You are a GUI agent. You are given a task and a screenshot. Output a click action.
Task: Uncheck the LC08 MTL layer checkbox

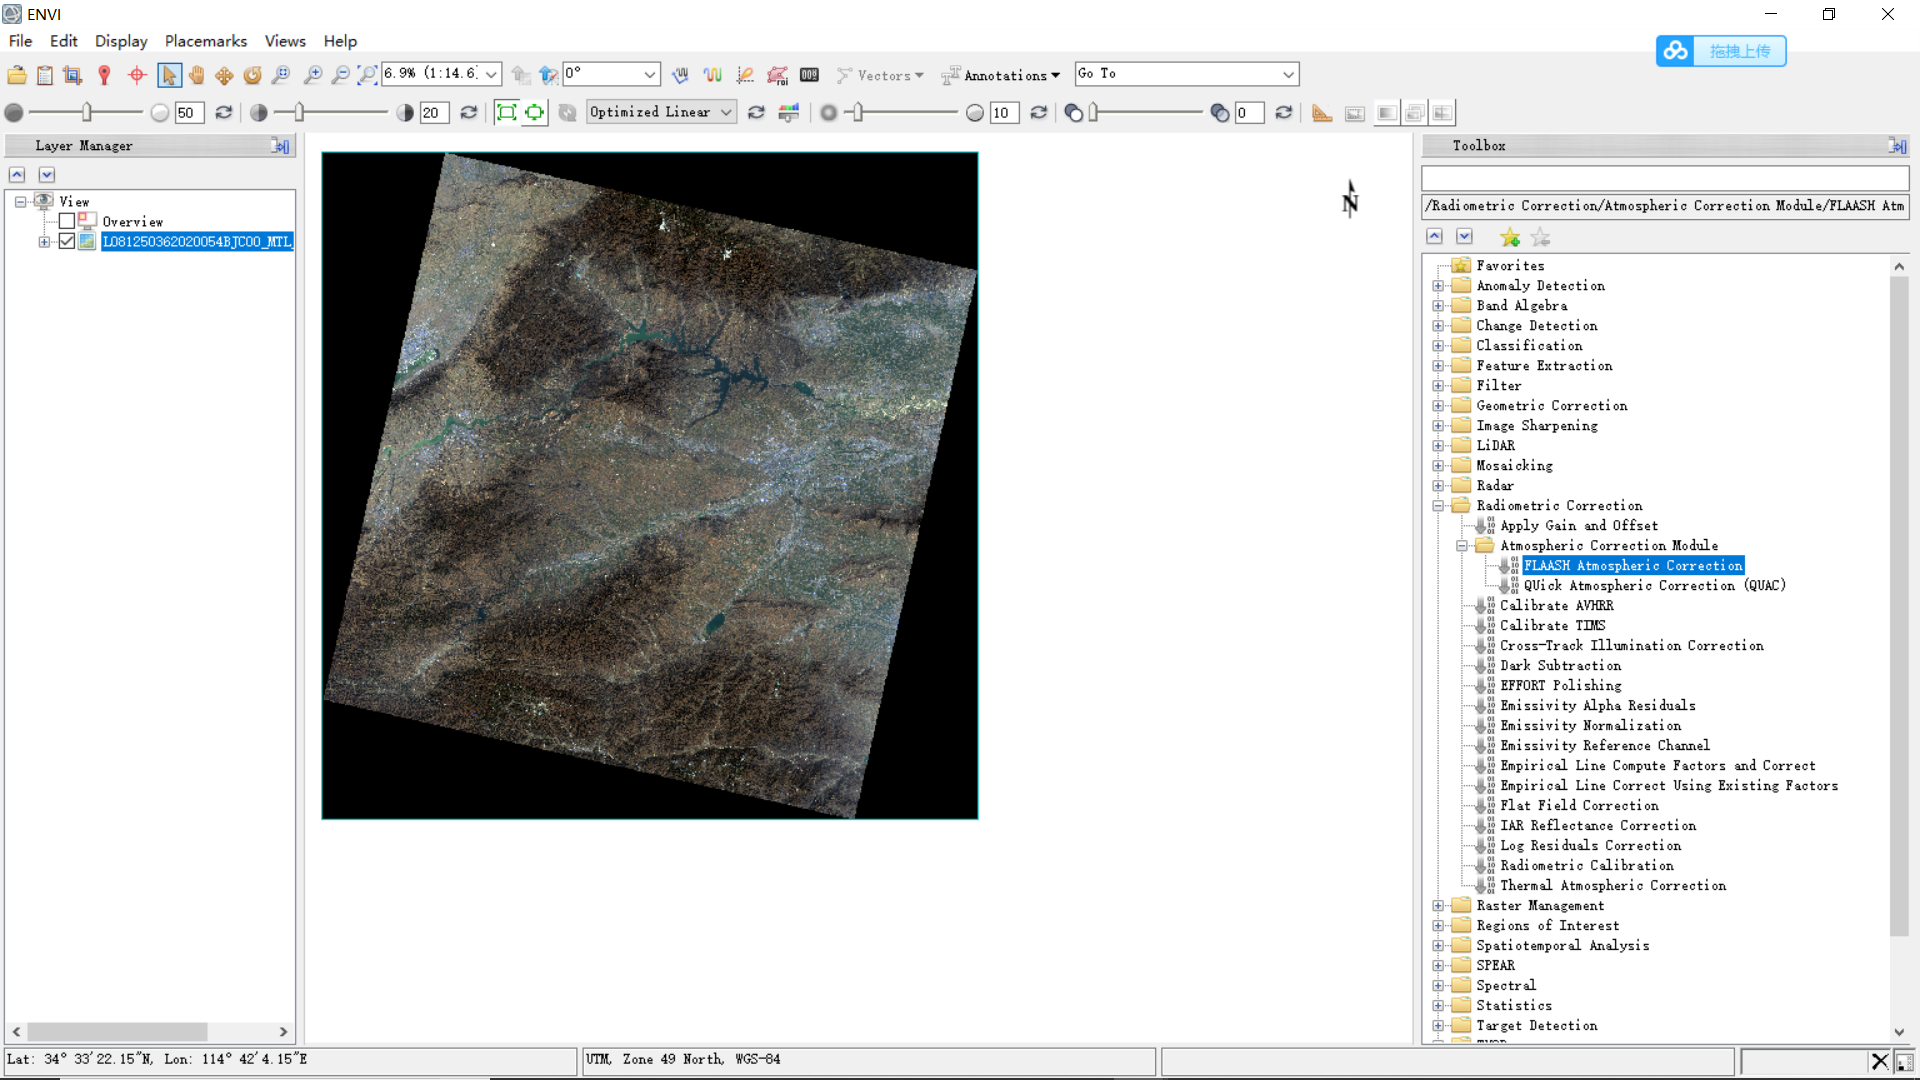click(x=67, y=241)
